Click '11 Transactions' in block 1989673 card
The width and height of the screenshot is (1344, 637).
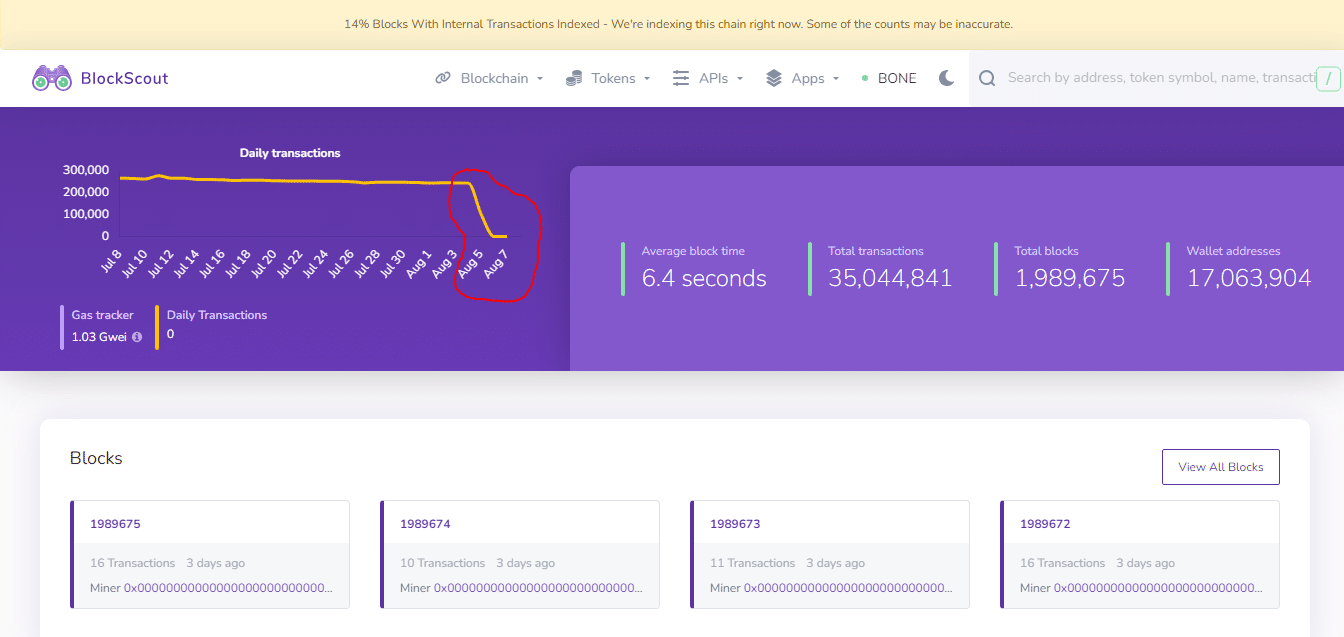click(x=752, y=563)
